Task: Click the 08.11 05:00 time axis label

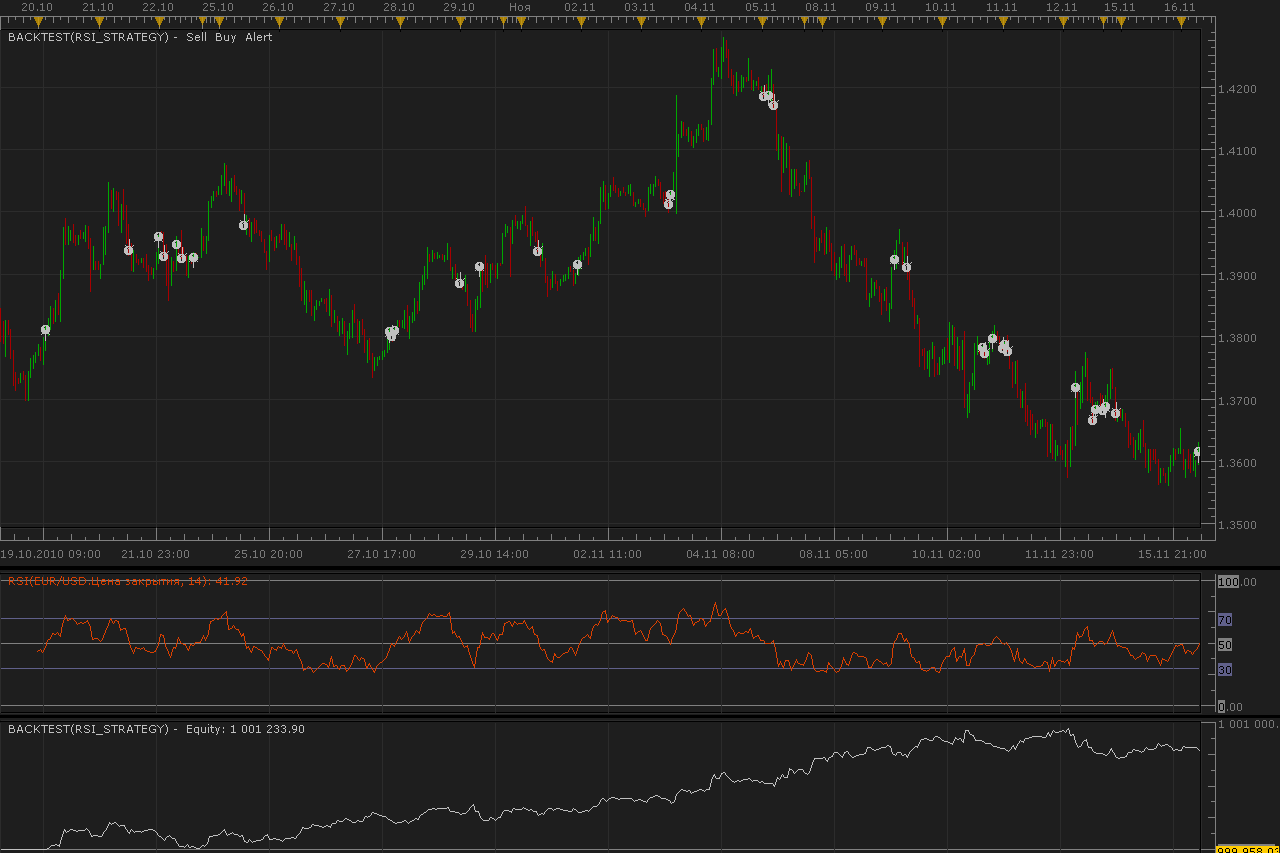Action: click(834, 553)
